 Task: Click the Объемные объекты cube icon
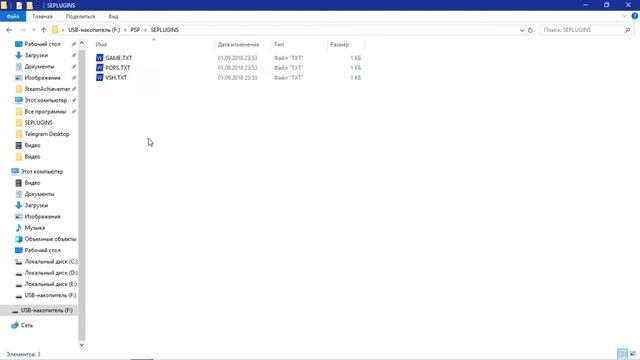pyautogui.click(x=18, y=239)
